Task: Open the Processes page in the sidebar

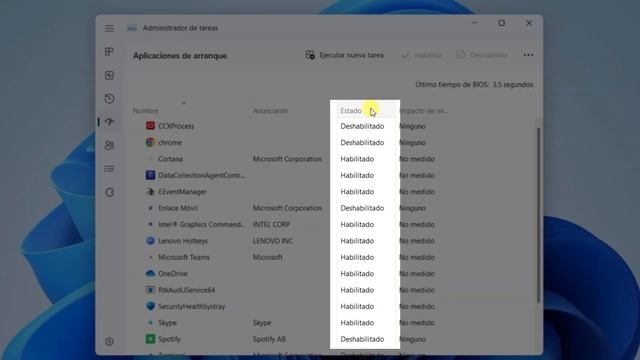Action: point(109,52)
